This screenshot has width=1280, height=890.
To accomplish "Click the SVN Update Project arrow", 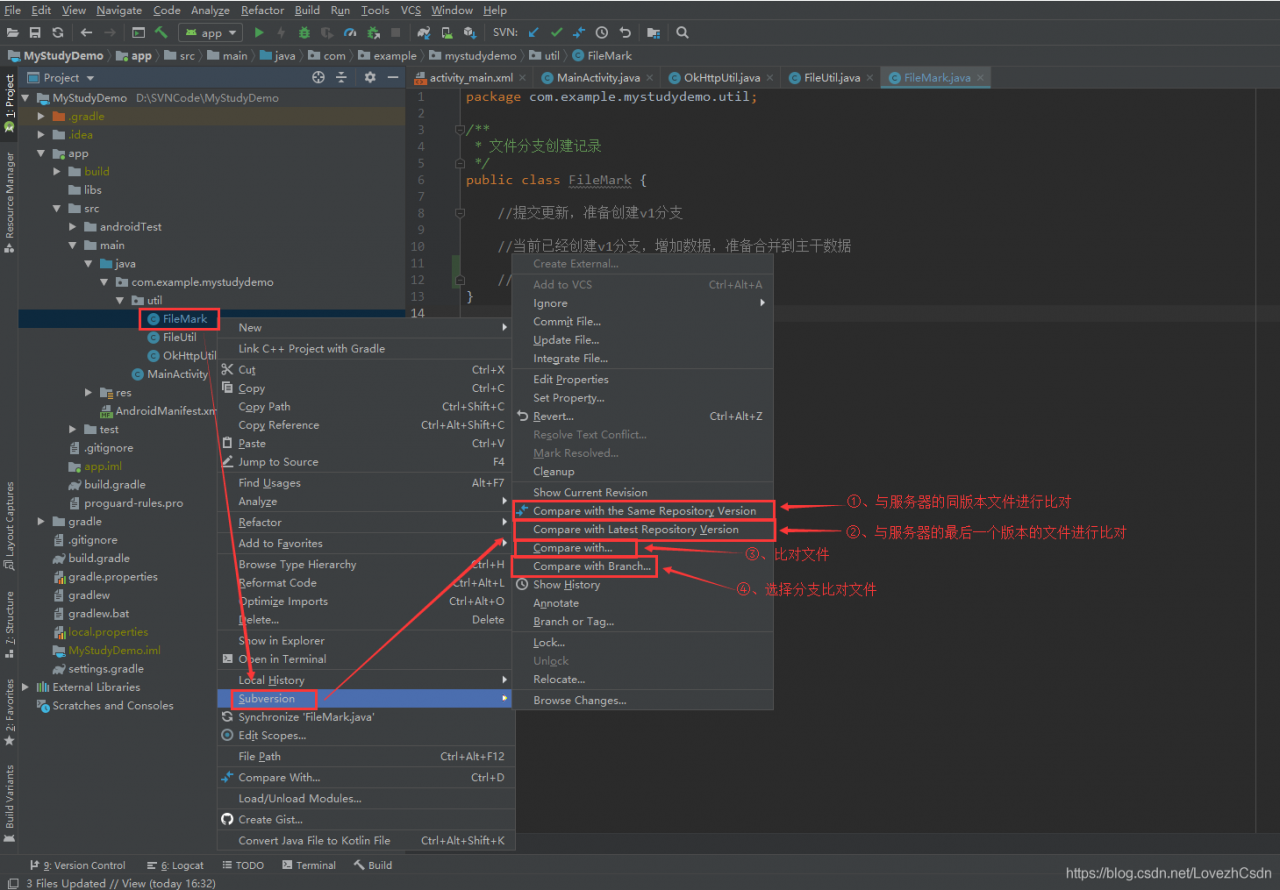I will (534, 33).
